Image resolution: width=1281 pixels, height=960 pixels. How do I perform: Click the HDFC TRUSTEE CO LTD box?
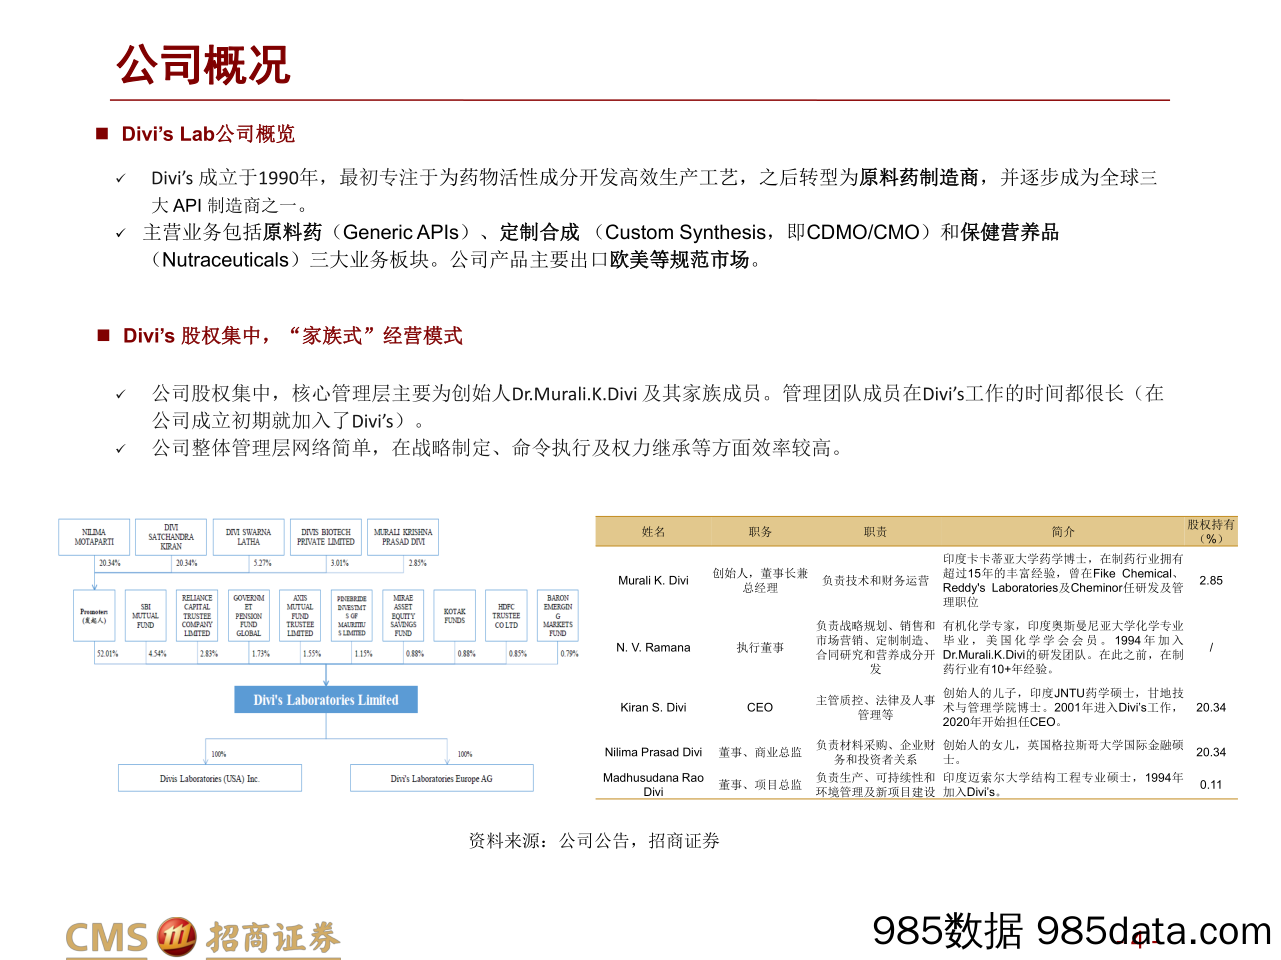506,616
